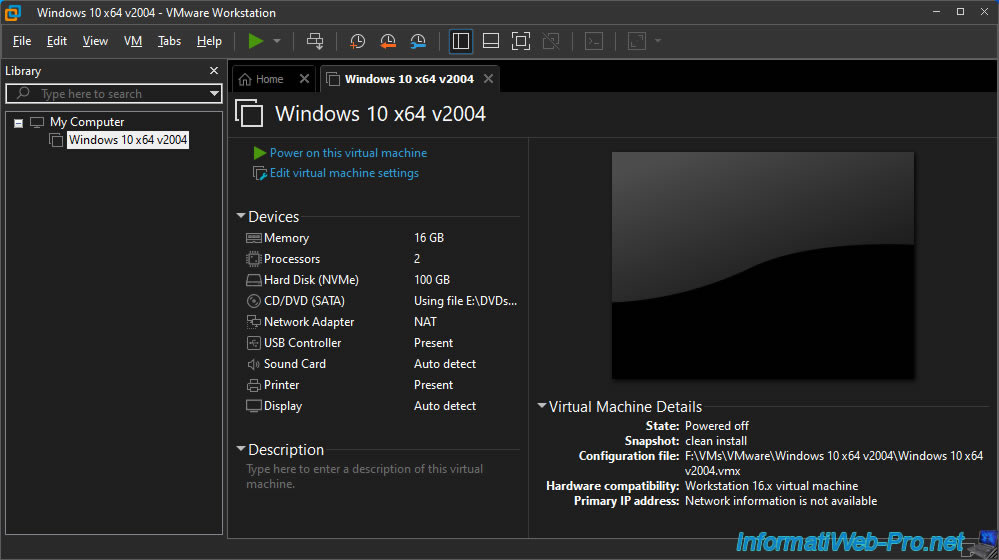Viewport: 999px width, 560px height.
Task: Click the Workstation 16.x virtual machine text
Action: [771, 486]
